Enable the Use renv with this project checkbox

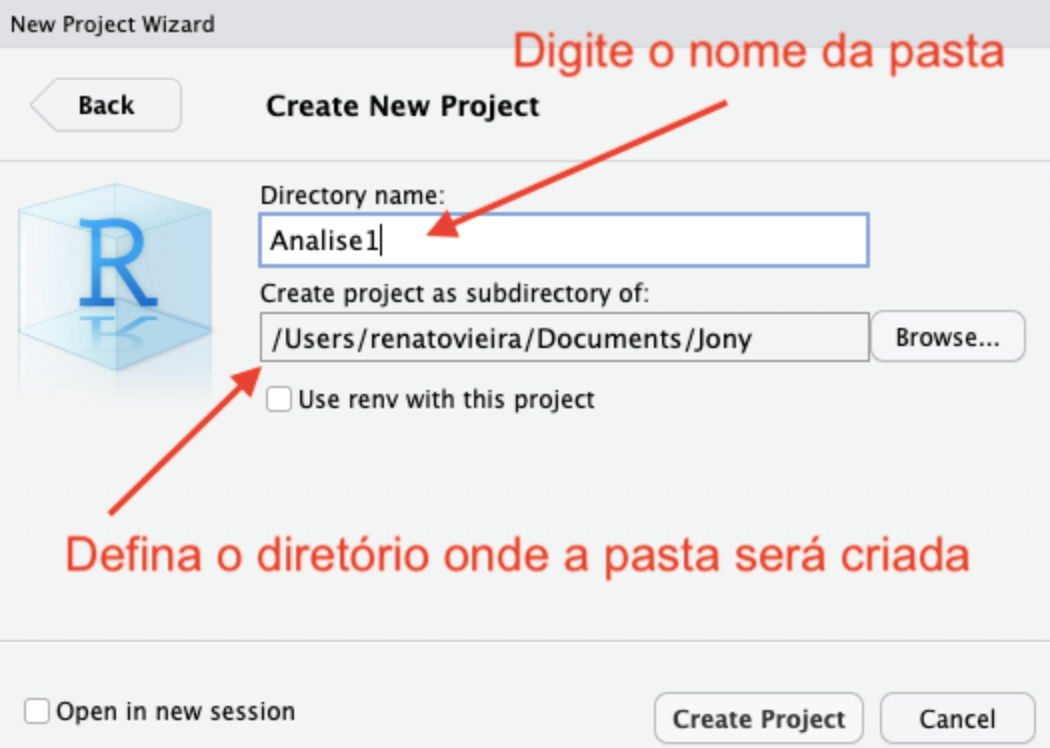[280, 400]
